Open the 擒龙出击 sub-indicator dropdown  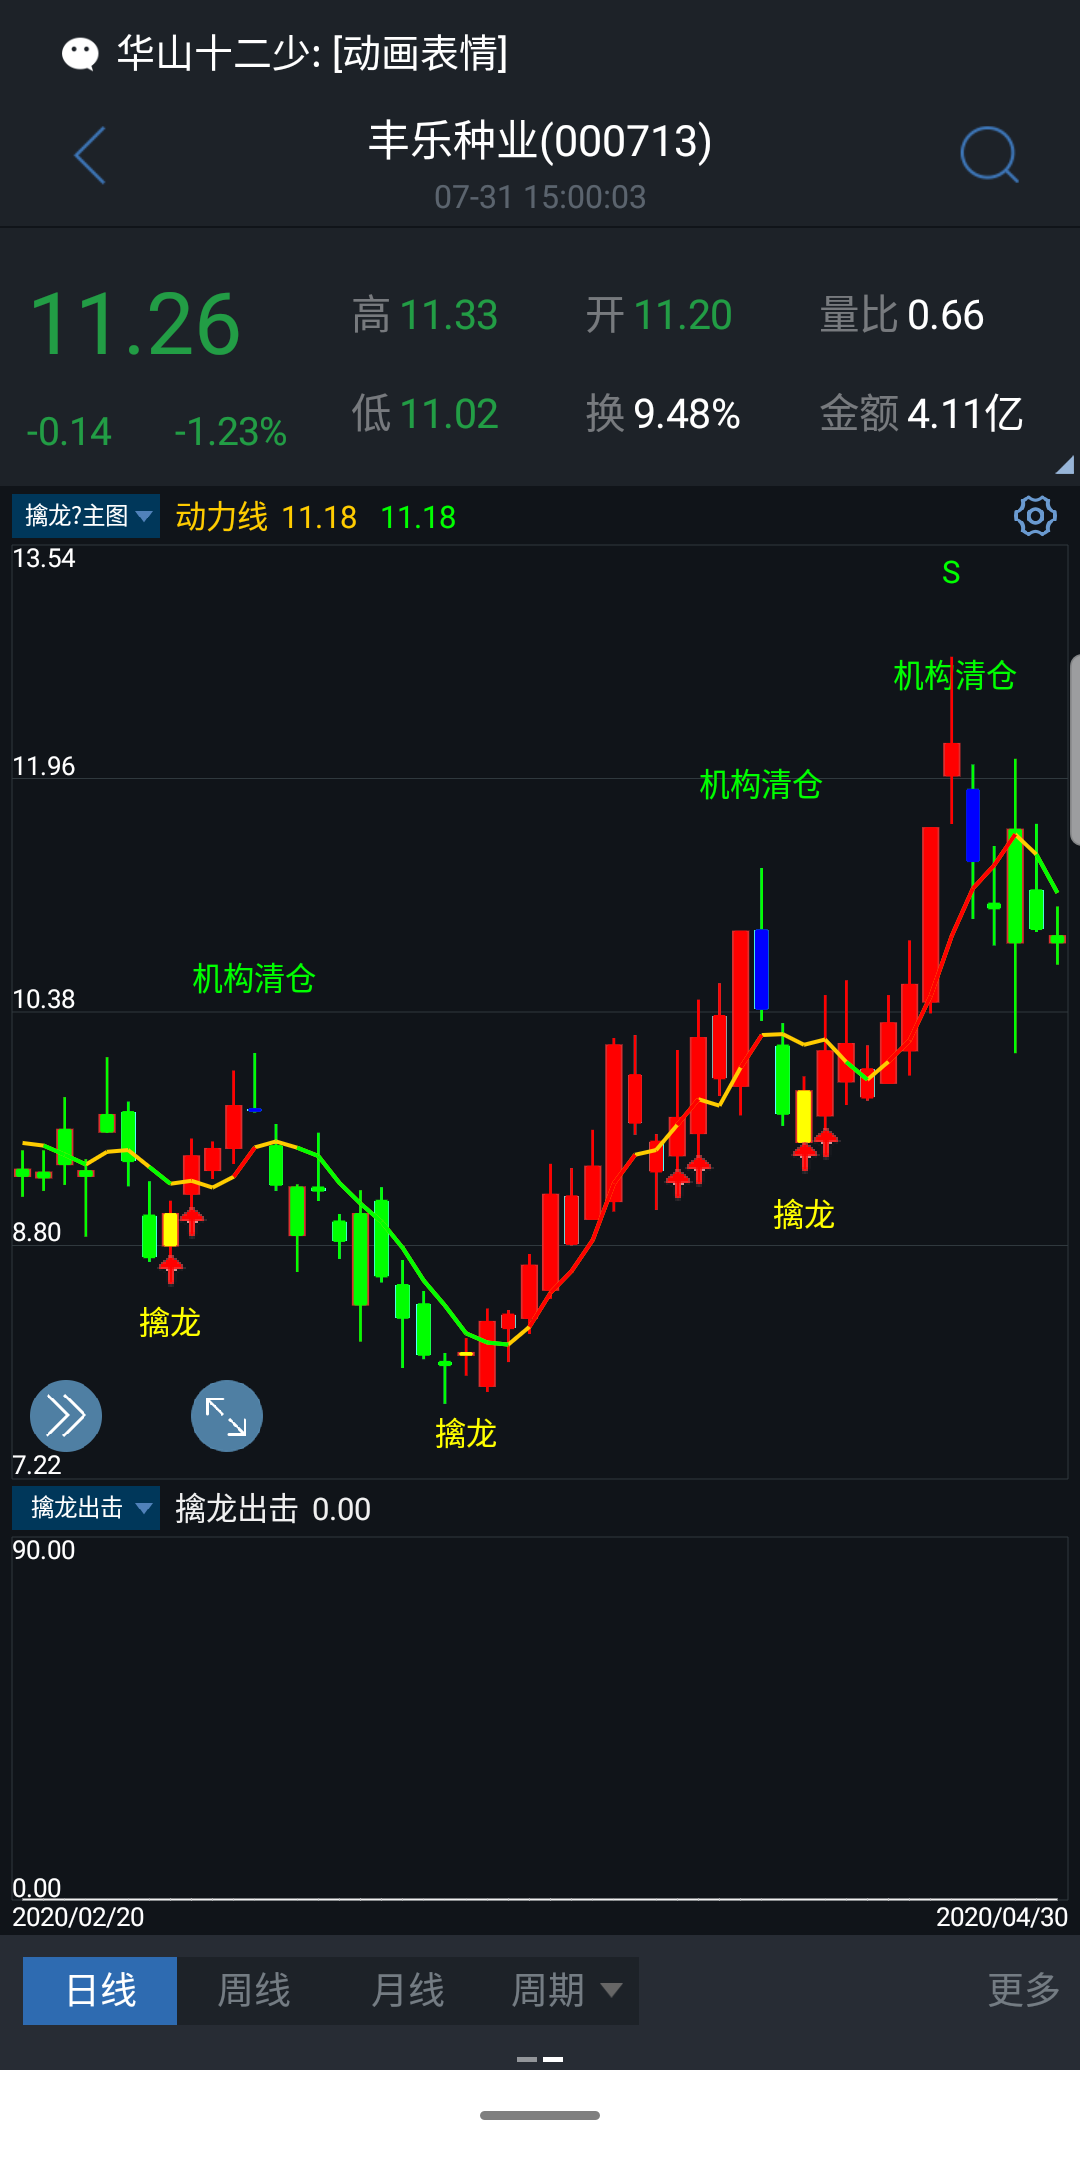[x=86, y=1508]
